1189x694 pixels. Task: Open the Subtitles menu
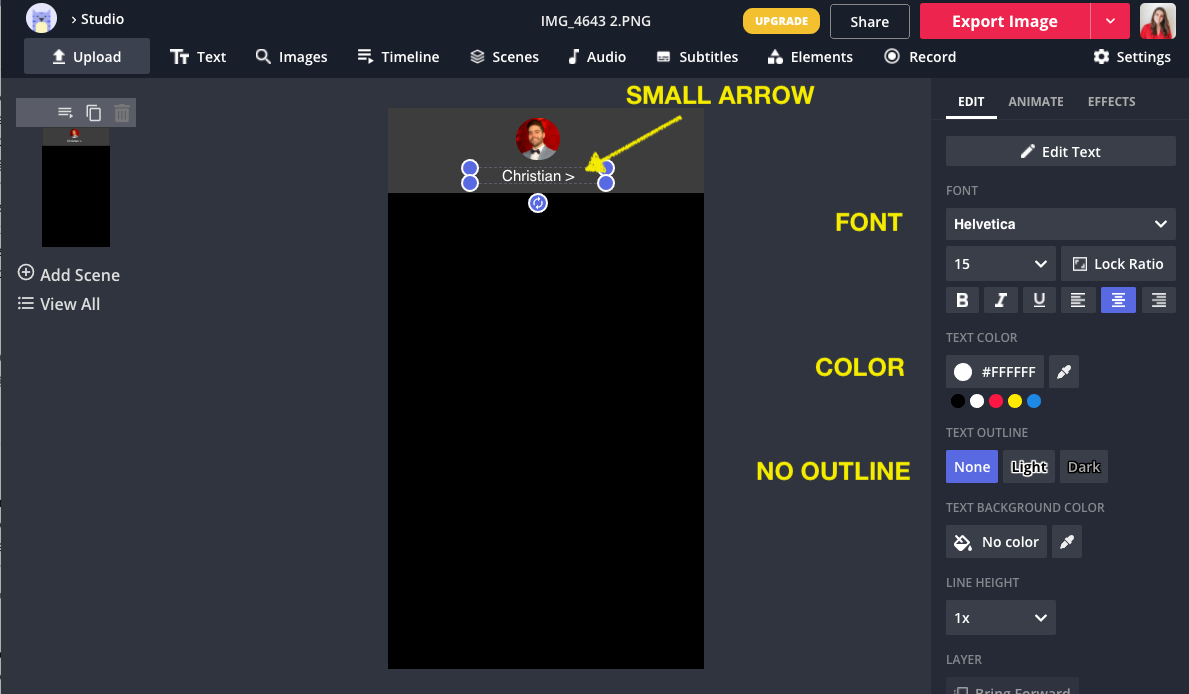697,56
